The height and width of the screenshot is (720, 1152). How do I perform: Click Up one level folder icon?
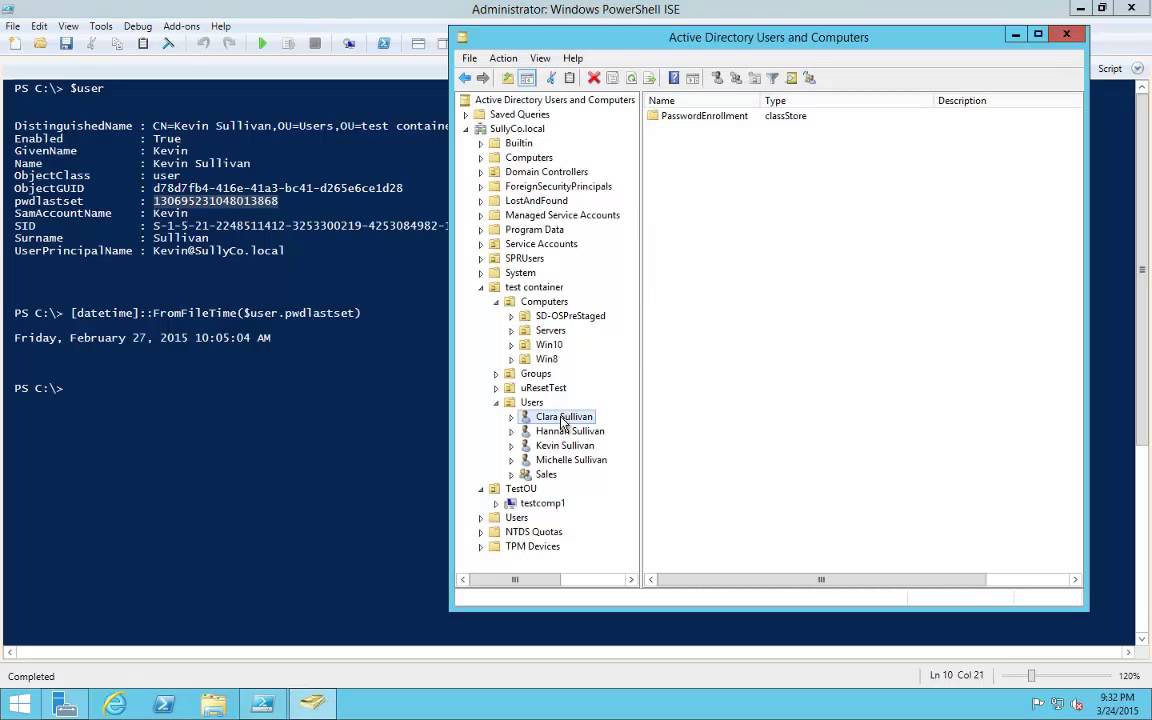point(508,78)
